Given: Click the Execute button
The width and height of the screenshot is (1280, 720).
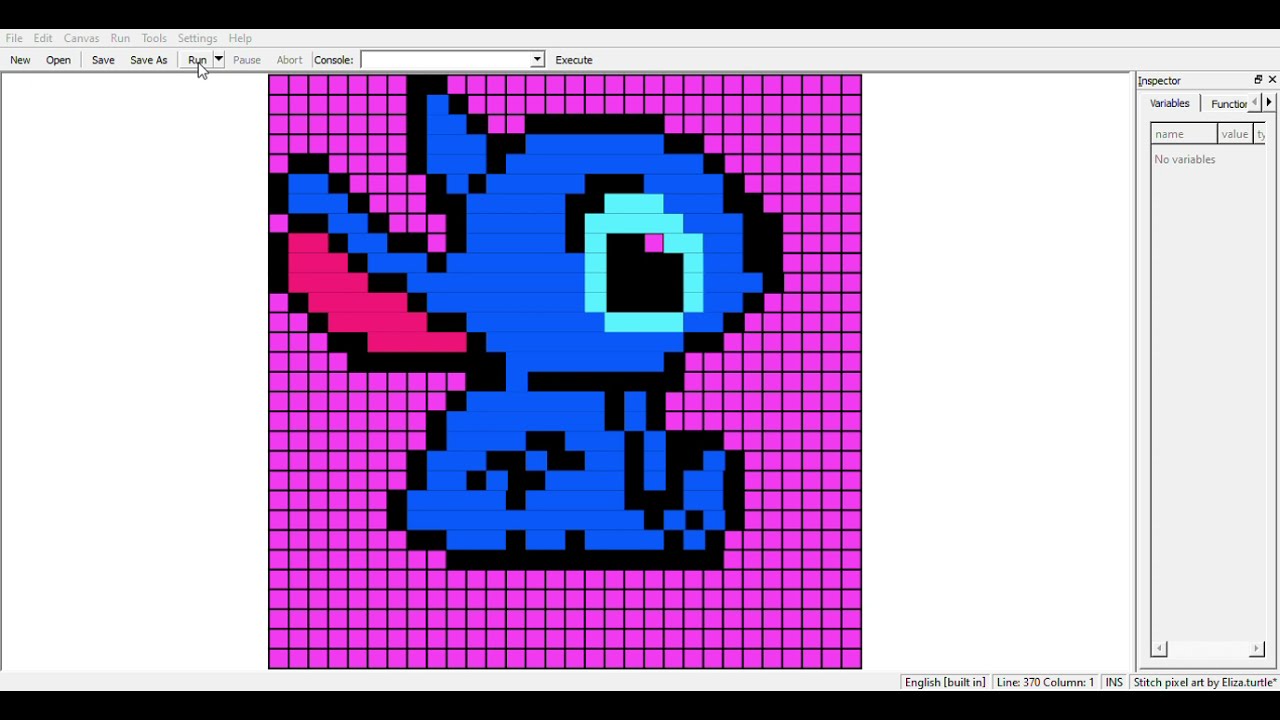Looking at the screenshot, I should 574,60.
